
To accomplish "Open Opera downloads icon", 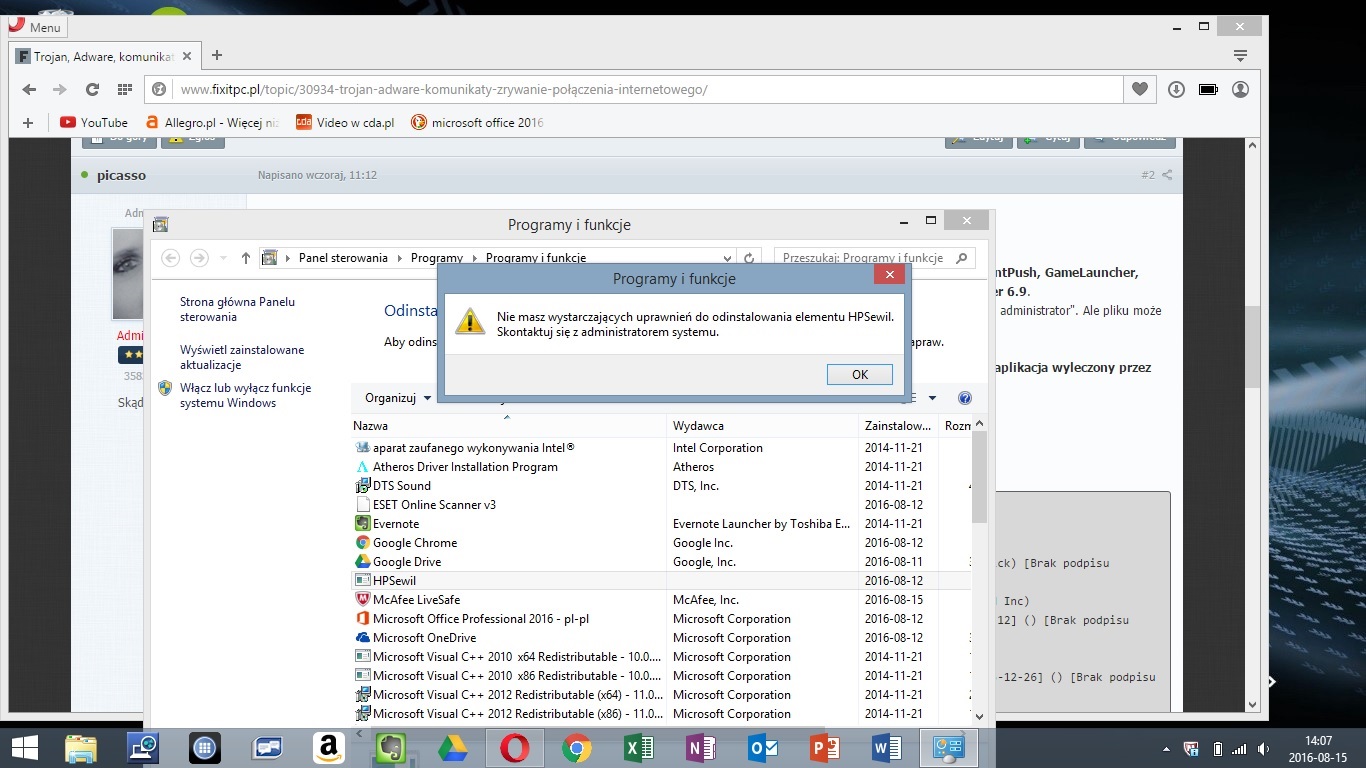I will 1176,89.
